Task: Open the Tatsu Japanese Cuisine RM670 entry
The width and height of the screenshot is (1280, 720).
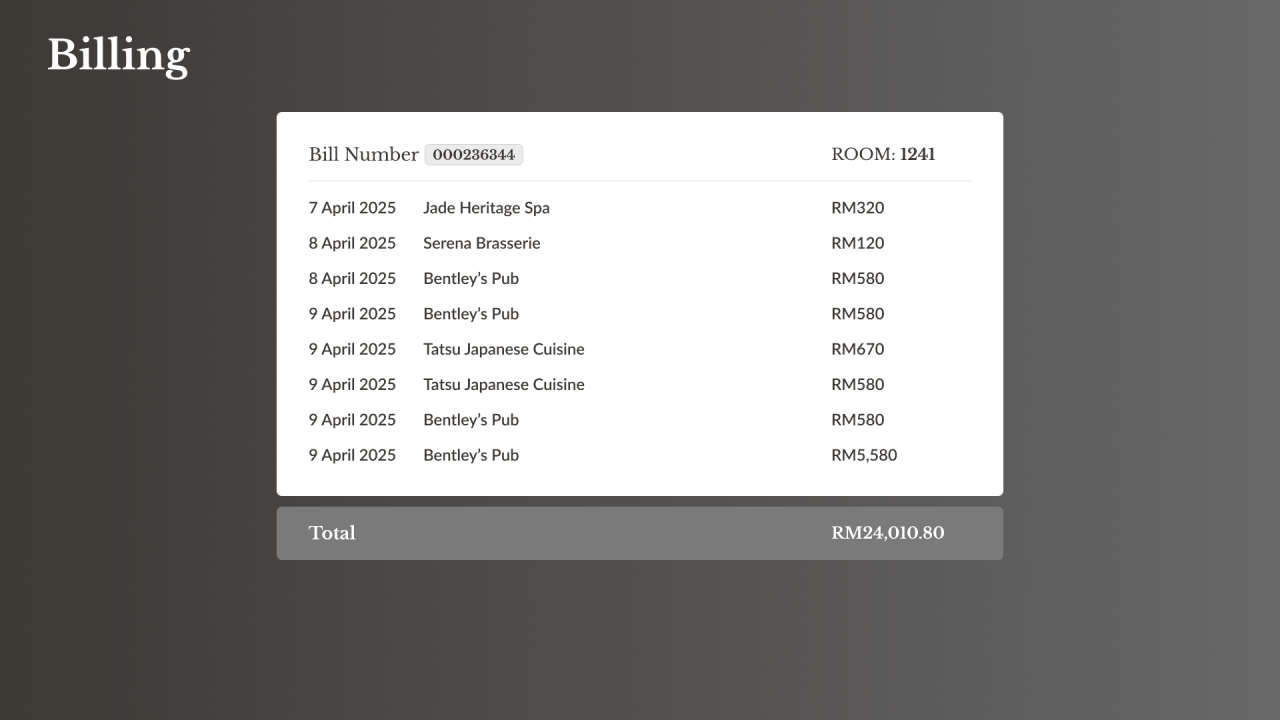Action: (x=503, y=349)
